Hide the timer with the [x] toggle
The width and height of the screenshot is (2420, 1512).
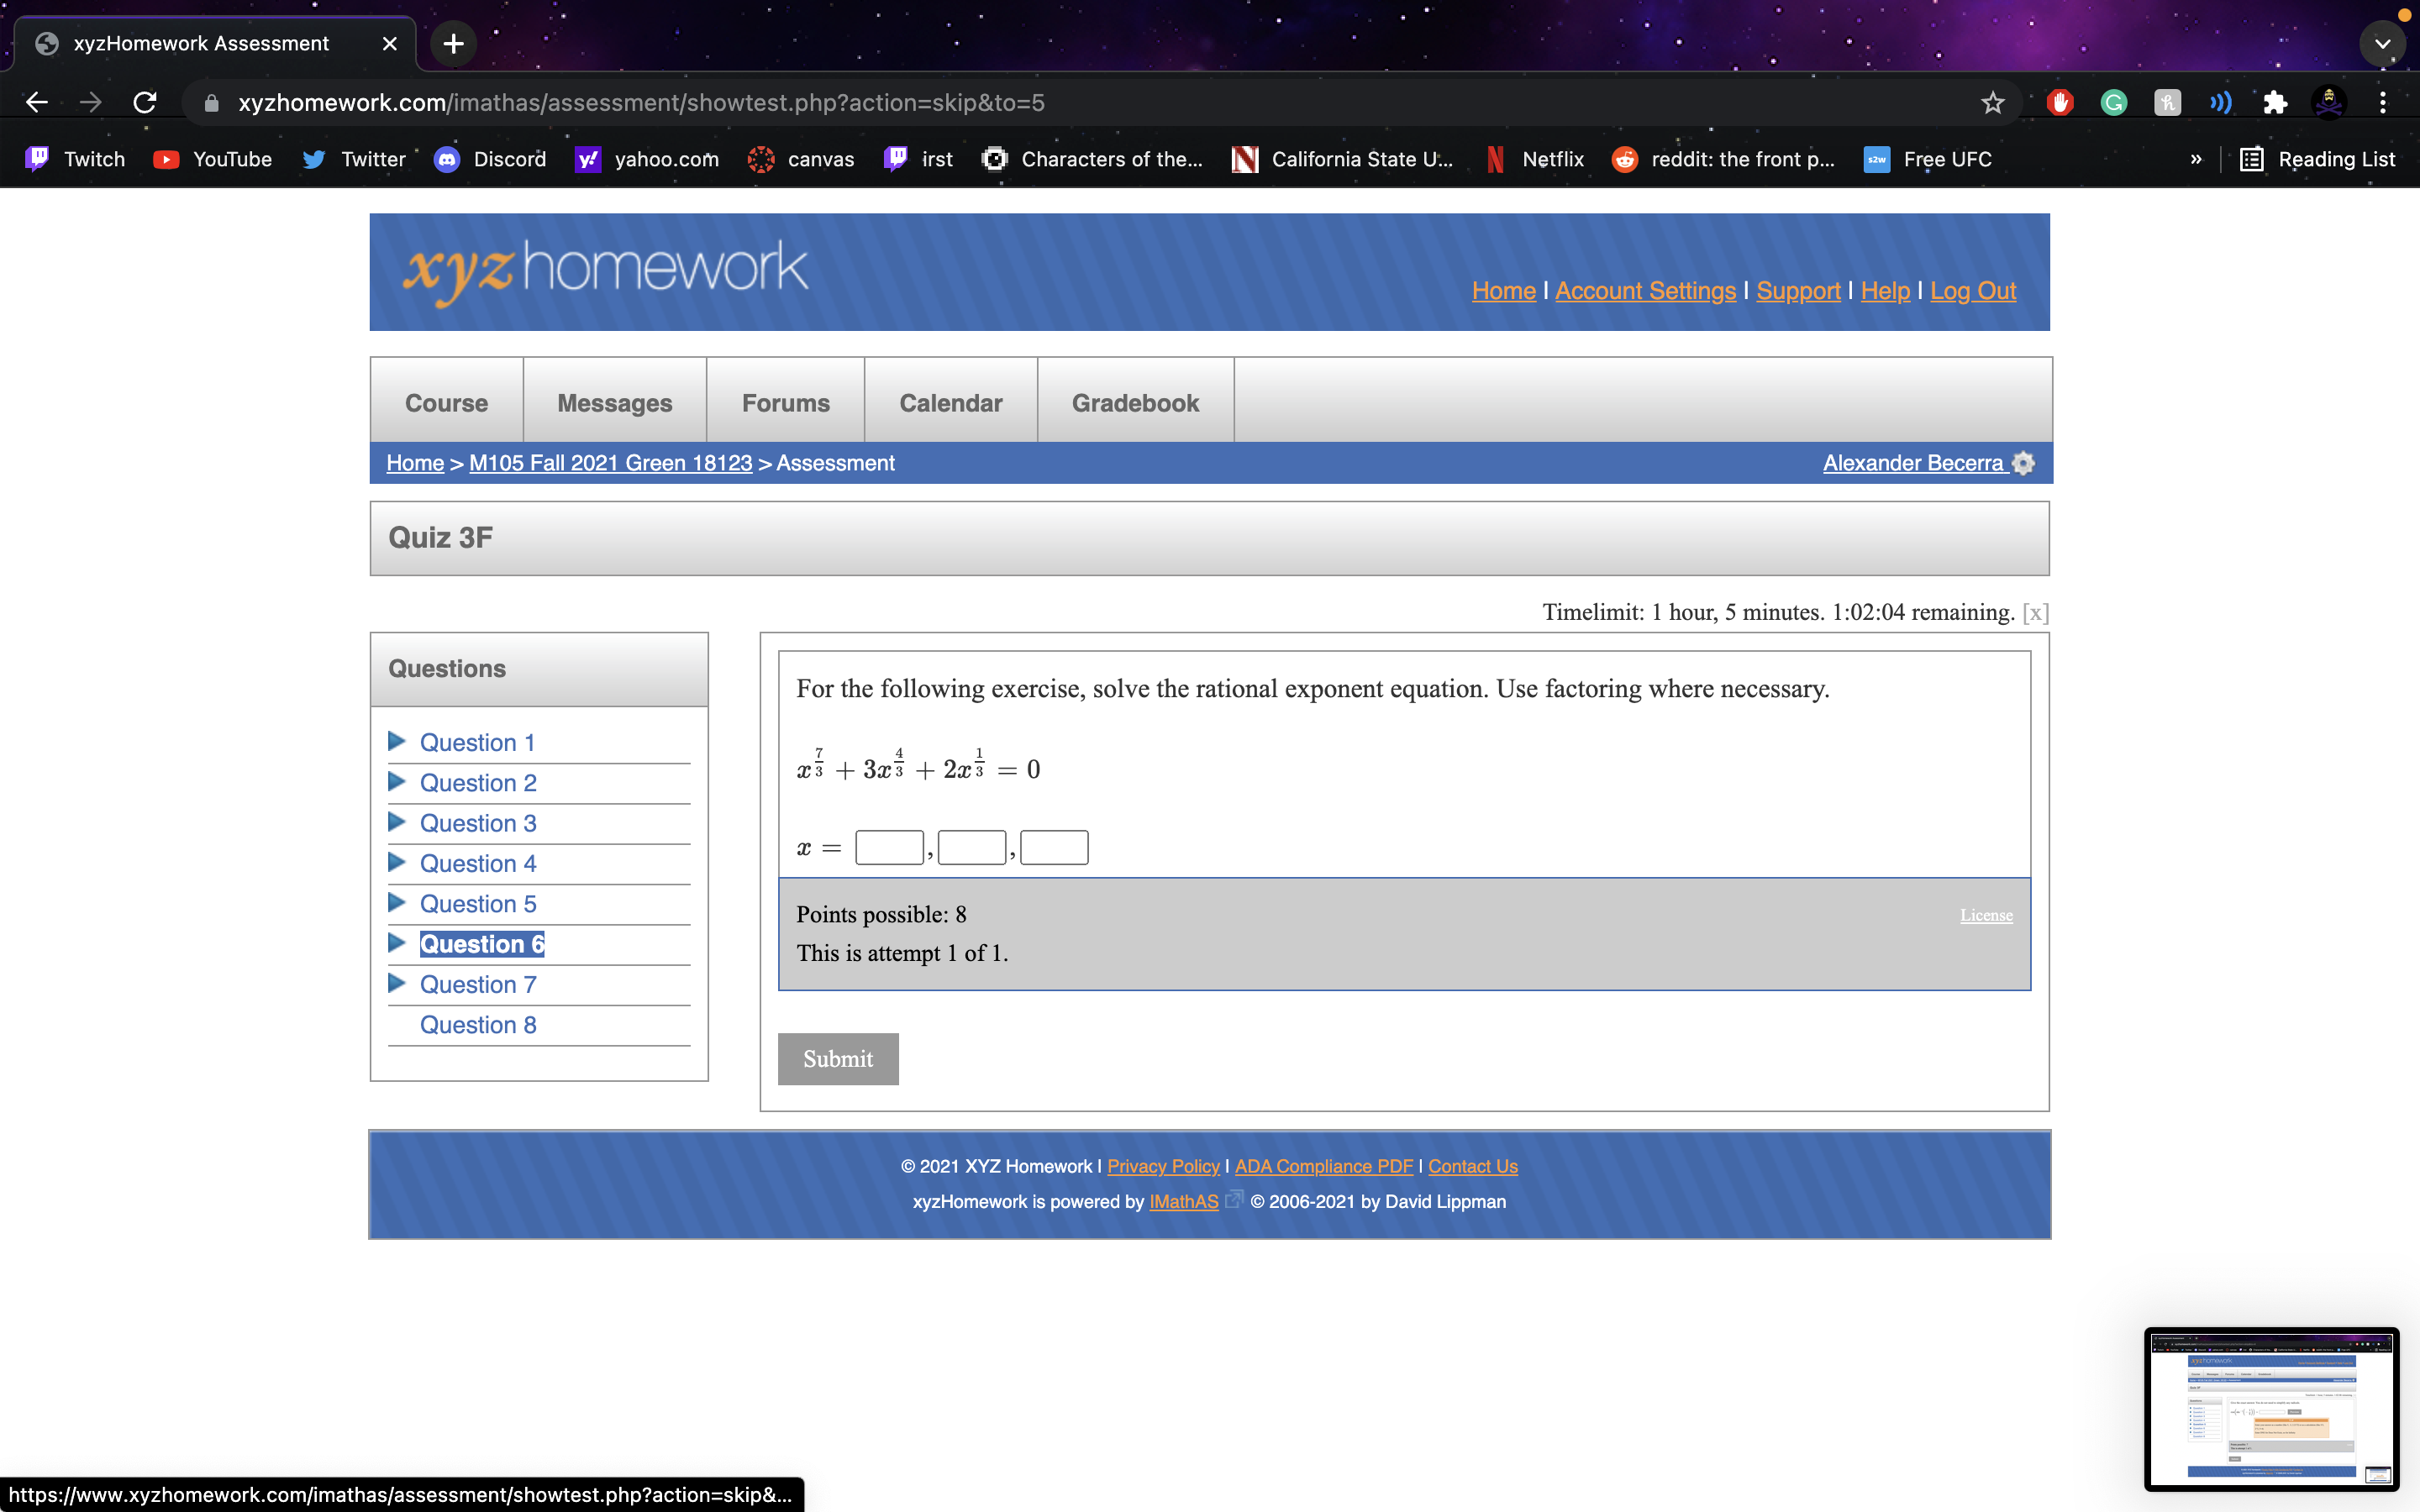tap(2034, 613)
